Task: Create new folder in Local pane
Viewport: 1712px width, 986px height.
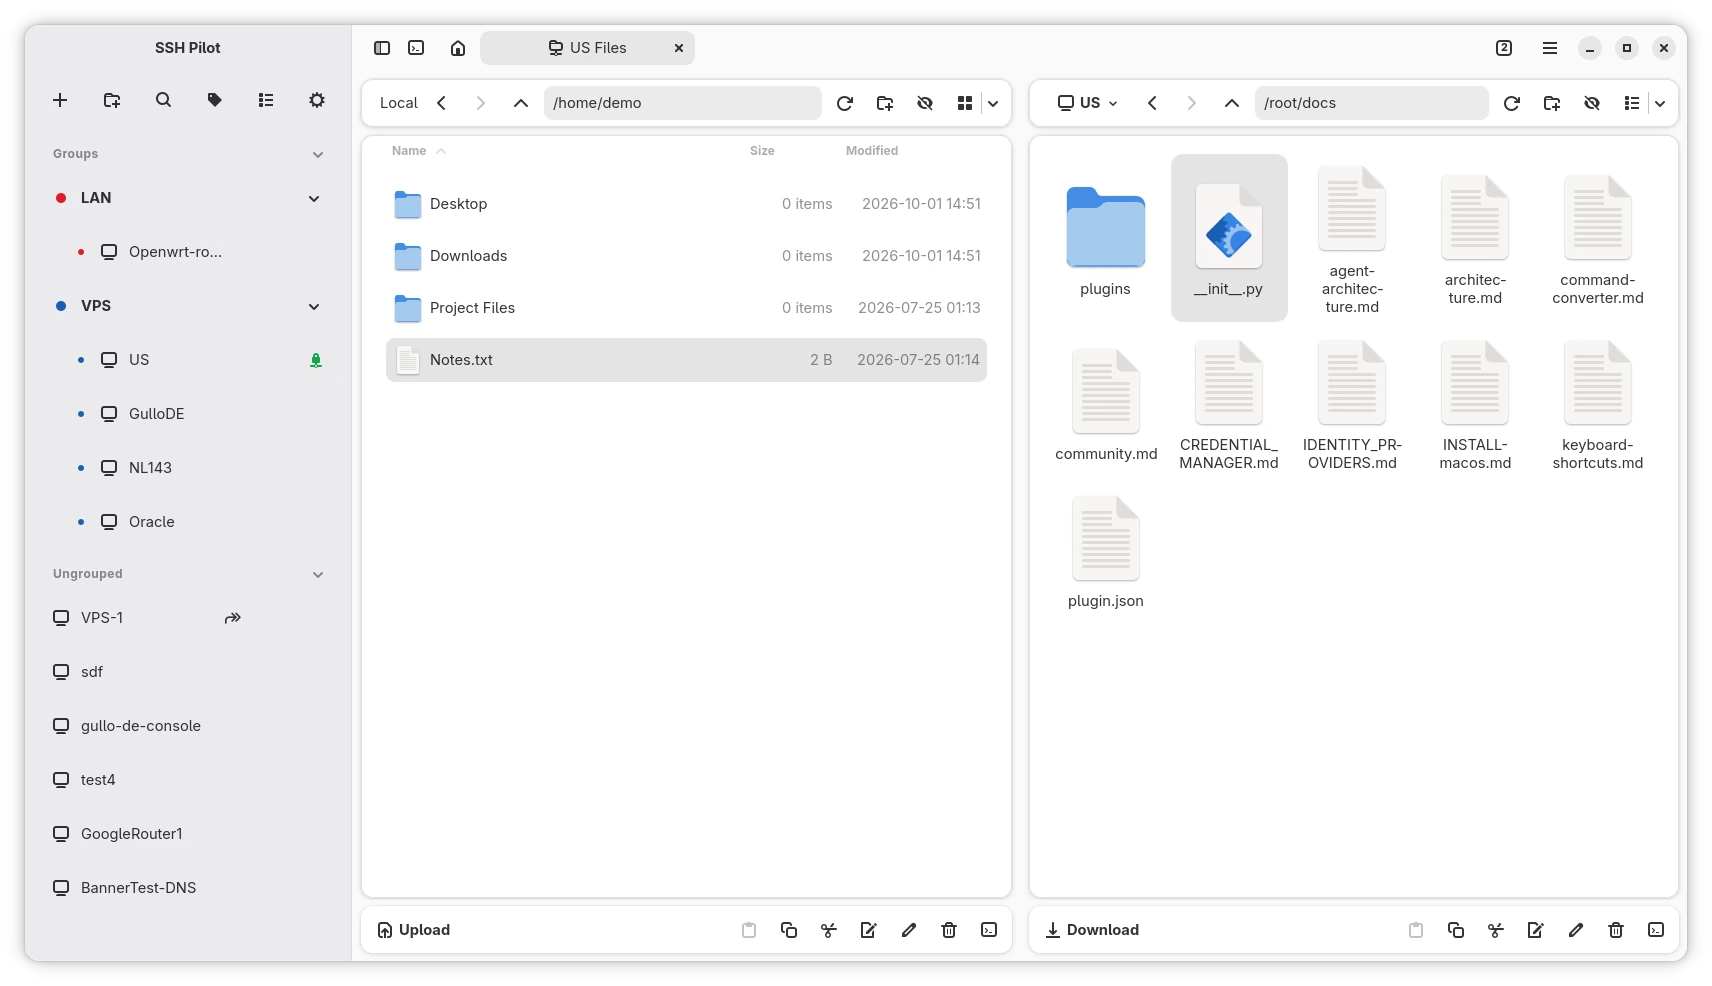Action: [885, 103]
